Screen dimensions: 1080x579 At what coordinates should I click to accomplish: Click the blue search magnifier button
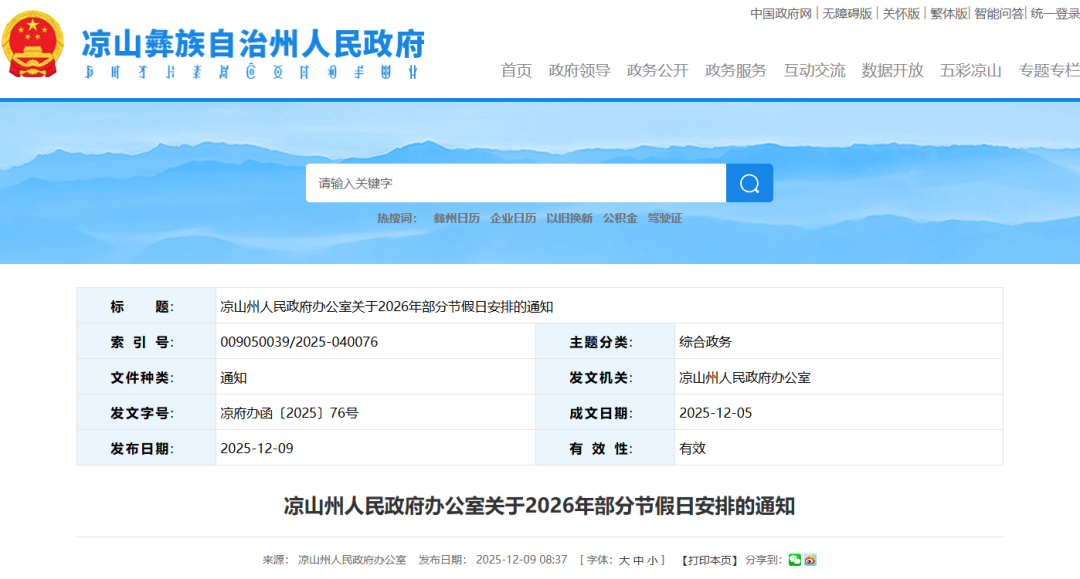[749, 183]
